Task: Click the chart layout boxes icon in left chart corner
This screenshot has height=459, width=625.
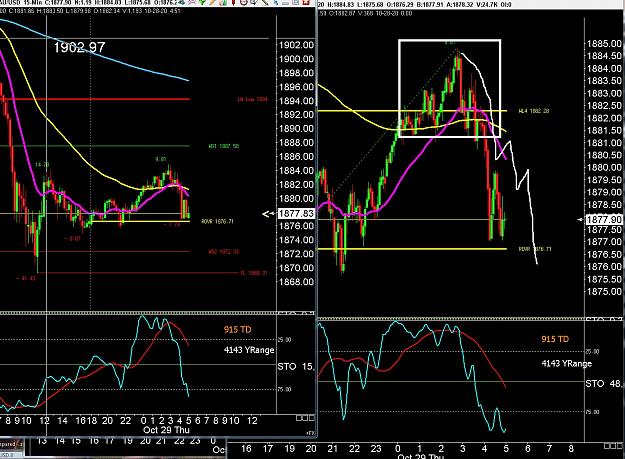Action: coord(305,418)
